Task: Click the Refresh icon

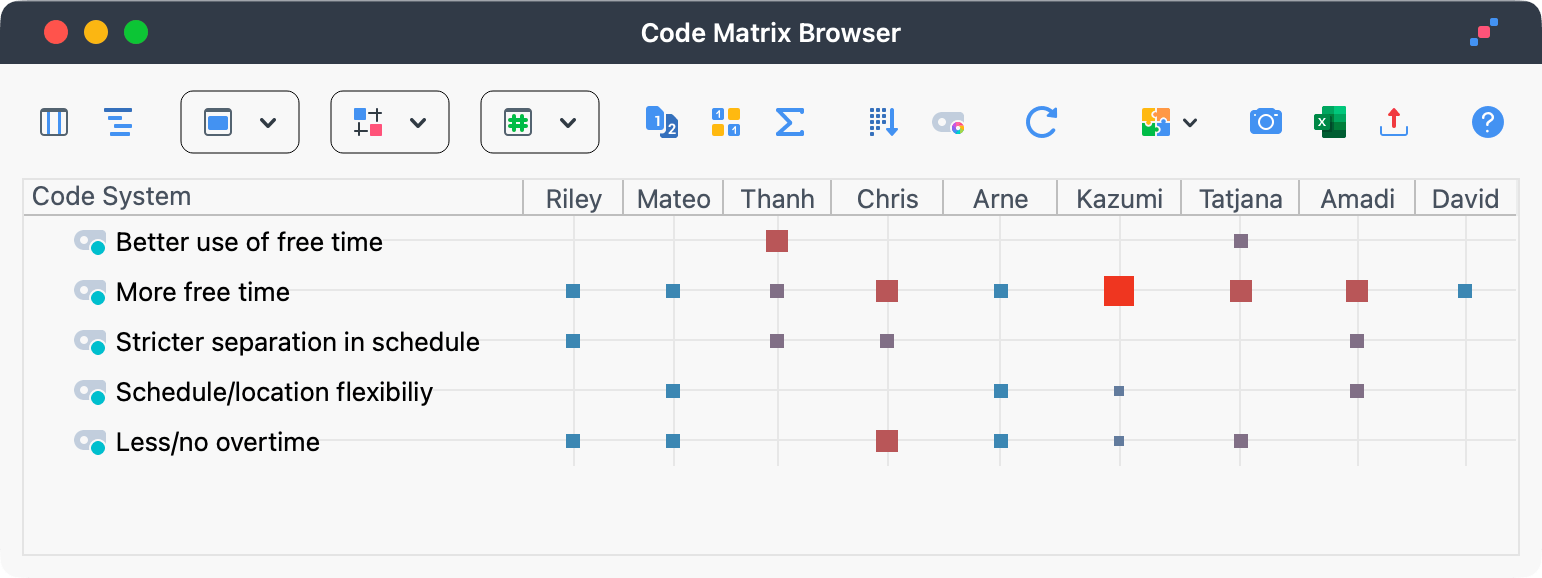Action: coord(1041,122)
